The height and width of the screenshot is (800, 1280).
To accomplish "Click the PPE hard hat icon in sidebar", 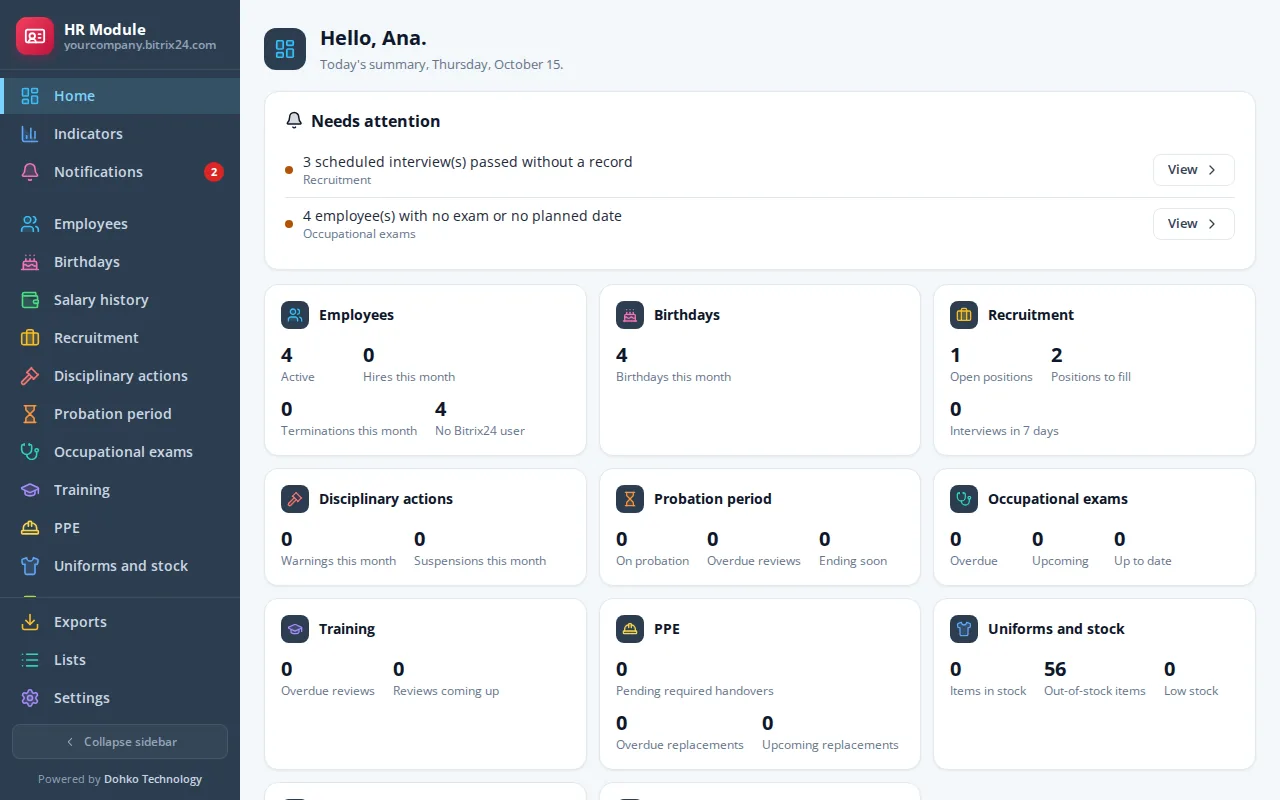I will tap(30, 528).
